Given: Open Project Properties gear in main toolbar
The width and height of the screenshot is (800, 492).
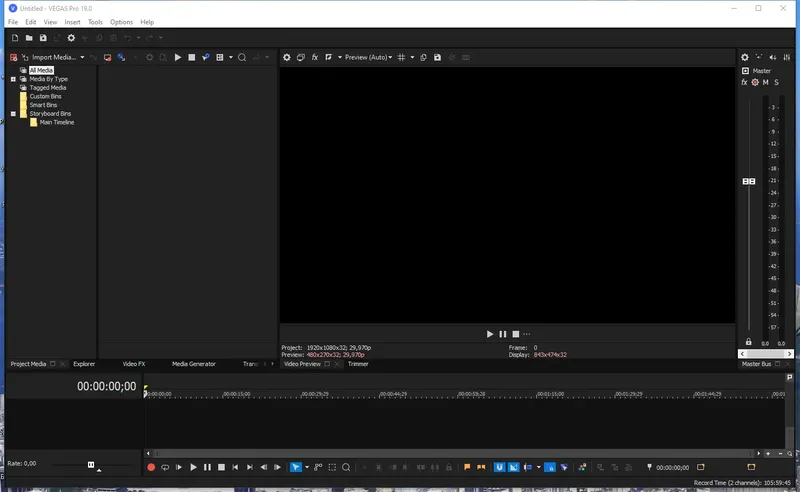Looking at the screenshot, I should point(71,38).
